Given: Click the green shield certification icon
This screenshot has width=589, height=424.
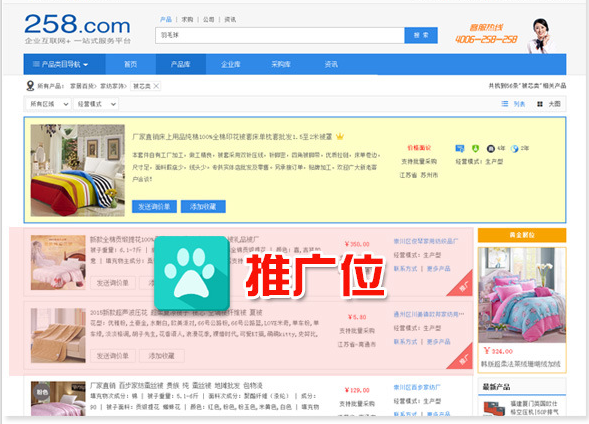Looking at the screenshot, I should (476, 148).
